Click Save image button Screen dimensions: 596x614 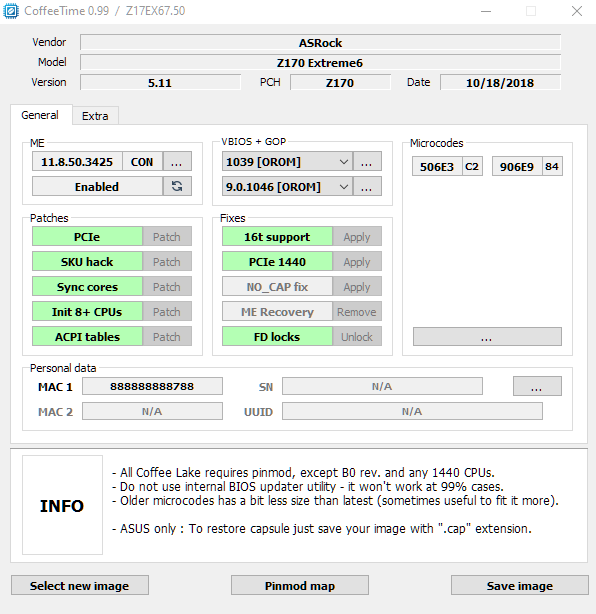520,585
